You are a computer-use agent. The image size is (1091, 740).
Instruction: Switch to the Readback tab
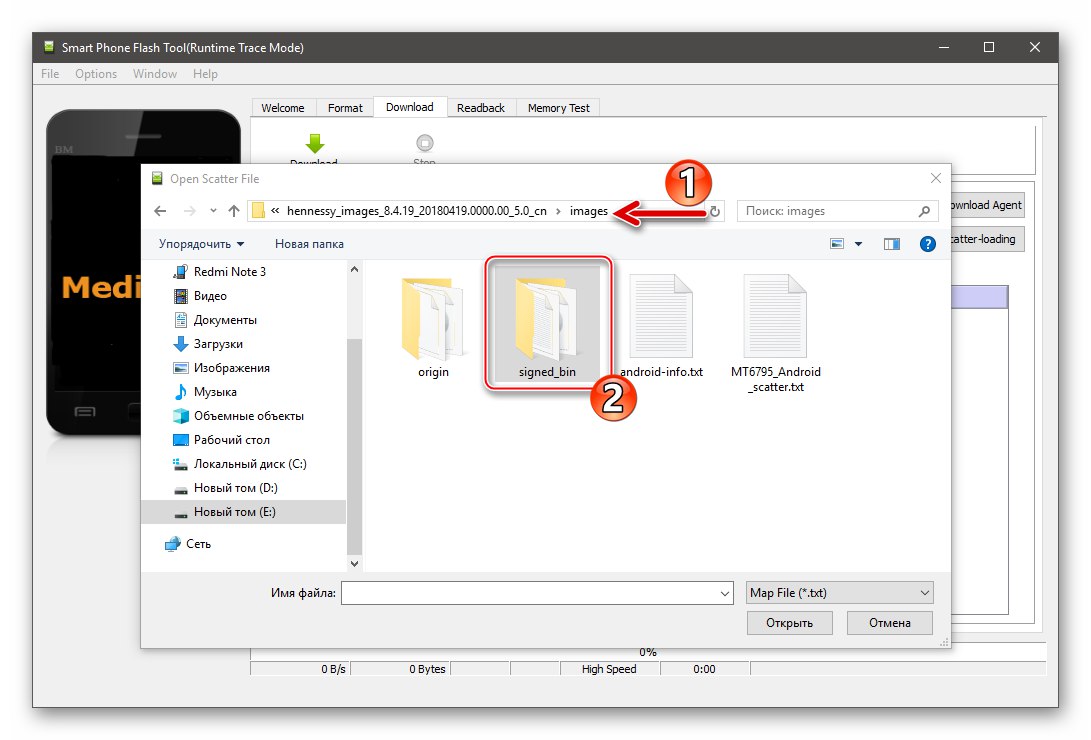tap(481, 108)
